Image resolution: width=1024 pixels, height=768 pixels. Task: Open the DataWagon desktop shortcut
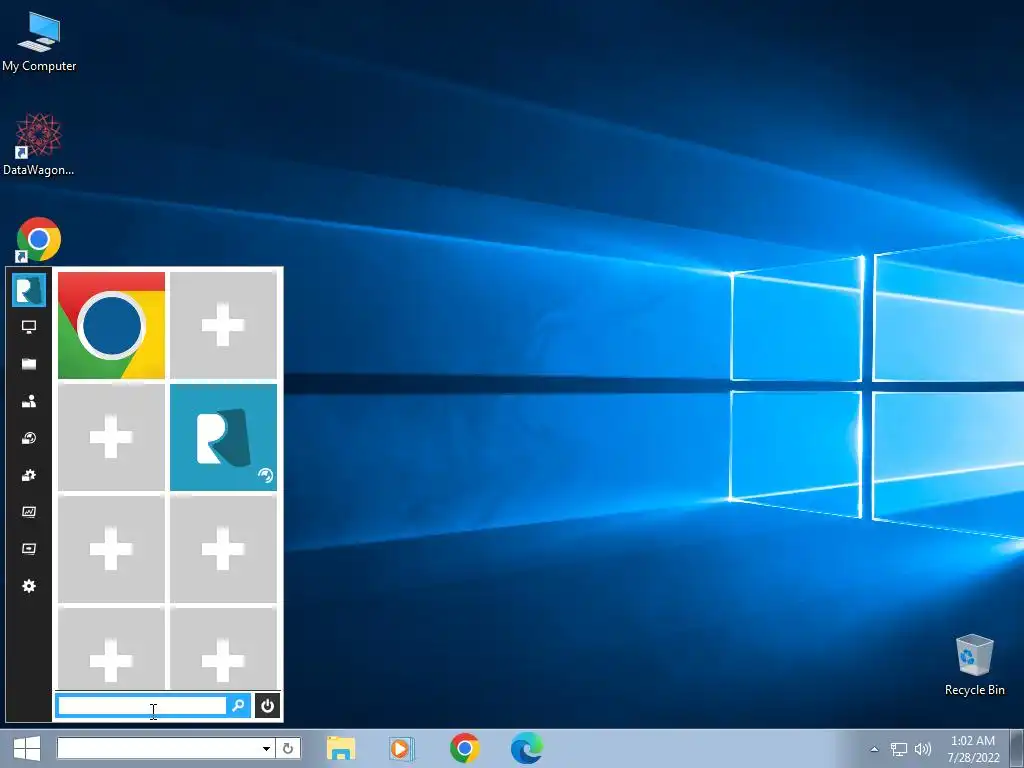[39, 145]
